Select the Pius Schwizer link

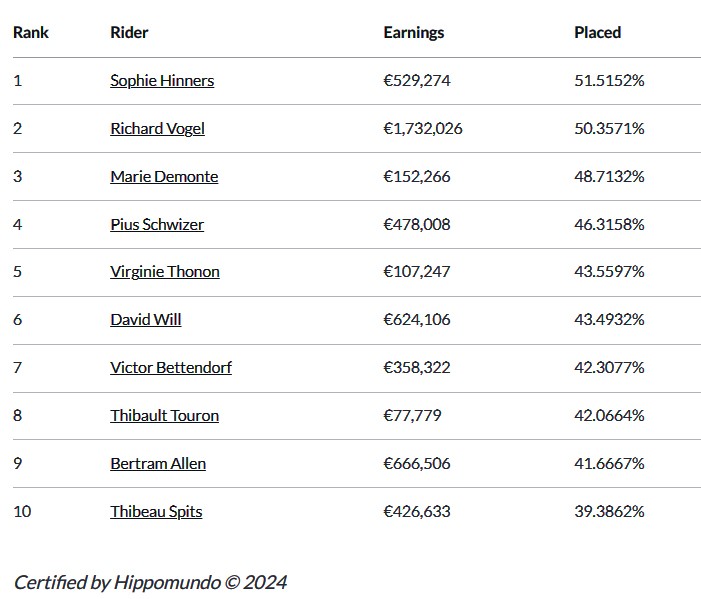[x=157, y=225]
